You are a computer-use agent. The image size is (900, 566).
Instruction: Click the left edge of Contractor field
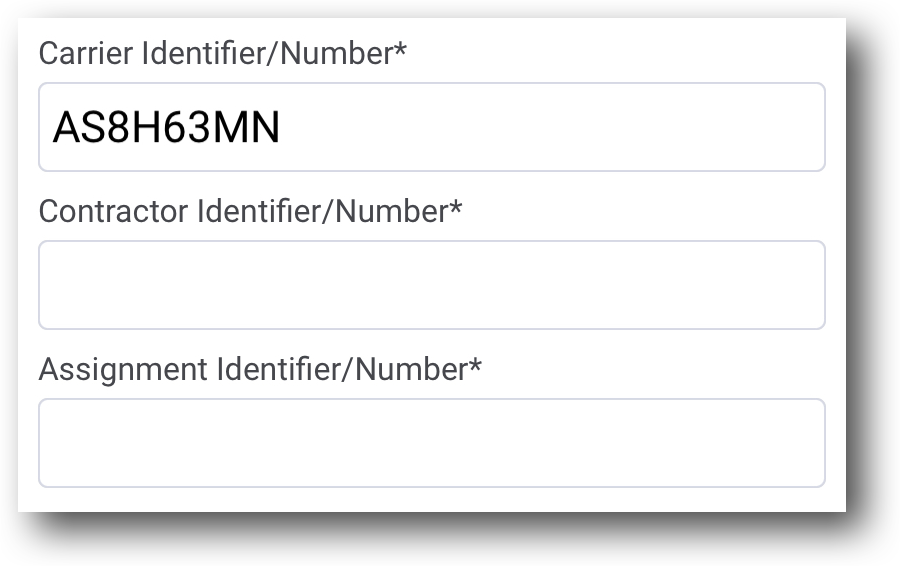click(x=52, y=285)
